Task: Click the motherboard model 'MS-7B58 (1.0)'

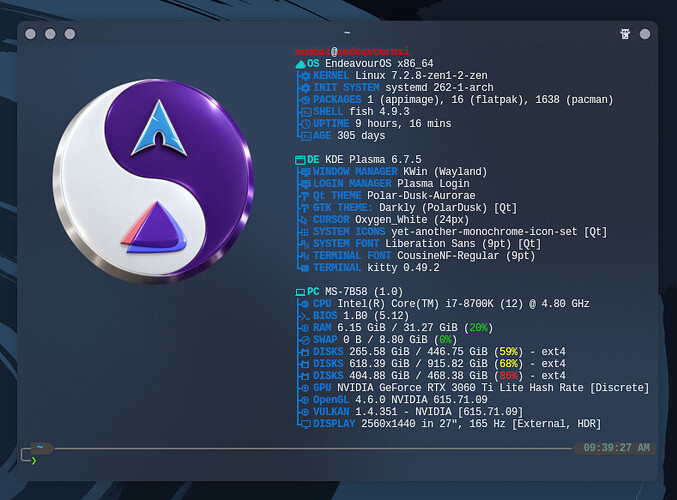Action: pos(364,292)
